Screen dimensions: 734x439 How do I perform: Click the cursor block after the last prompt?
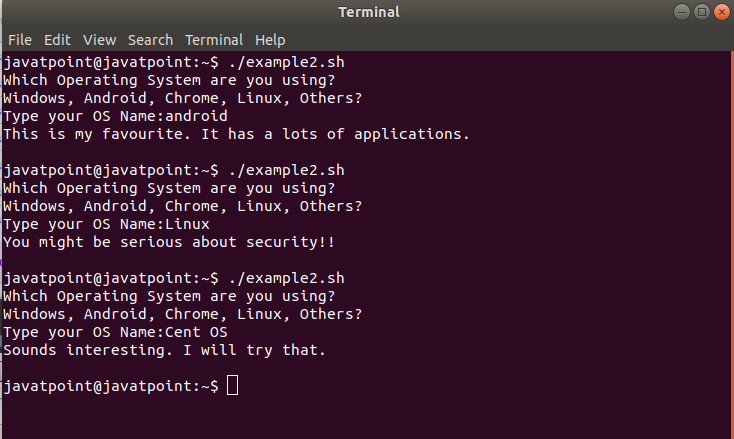click(232, 386)
